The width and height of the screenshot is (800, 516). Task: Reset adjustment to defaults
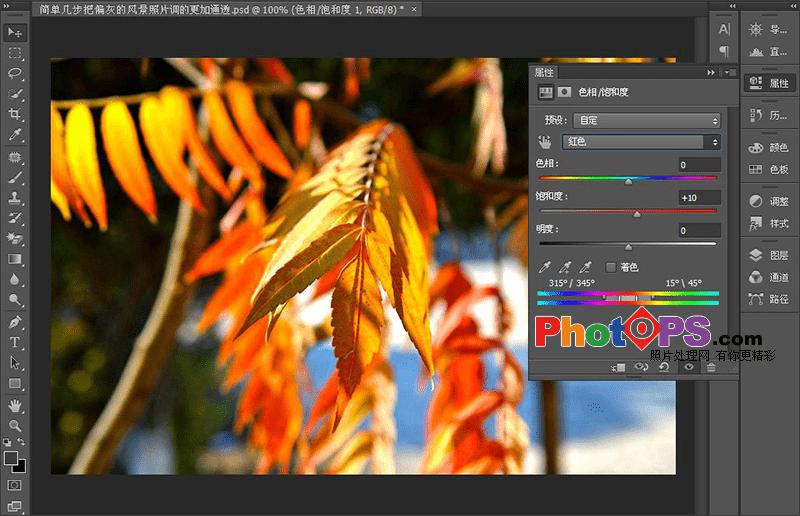click(x=664, y=367)
